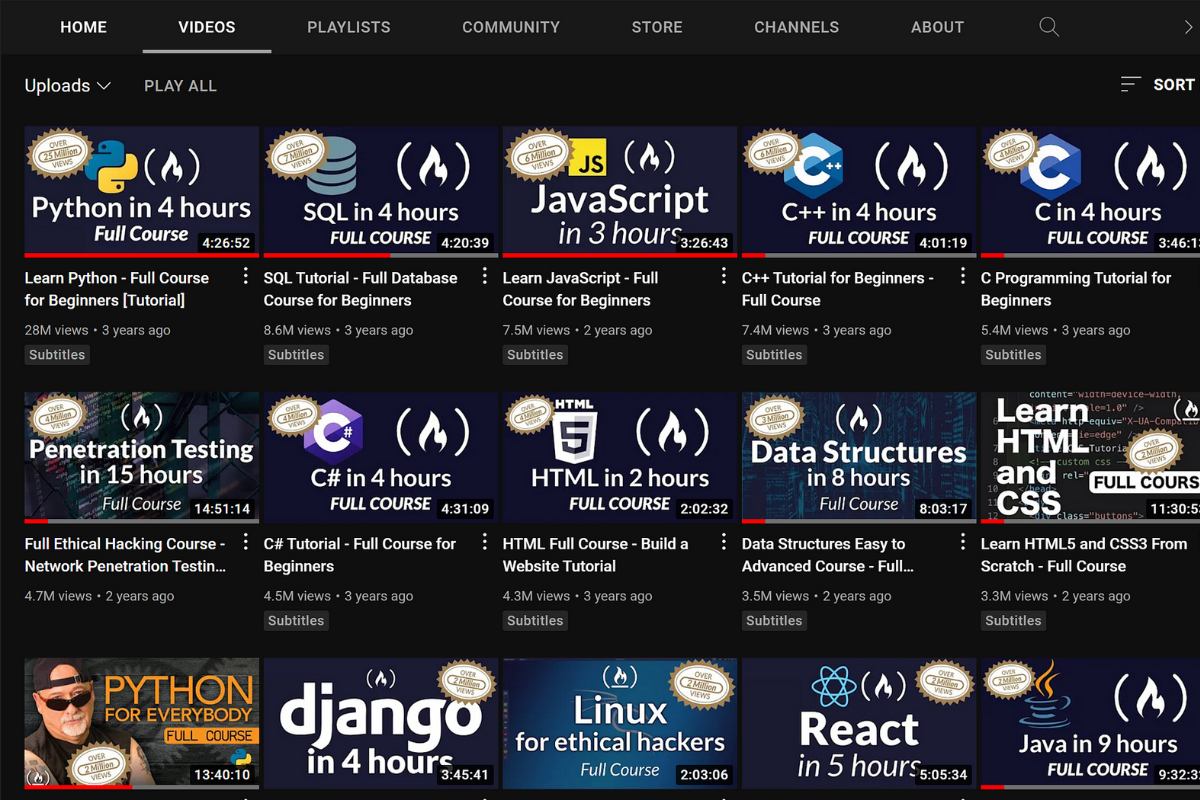Open options menu for Data Structures video
Screen dimensions: 1200x800
point(963,542)
